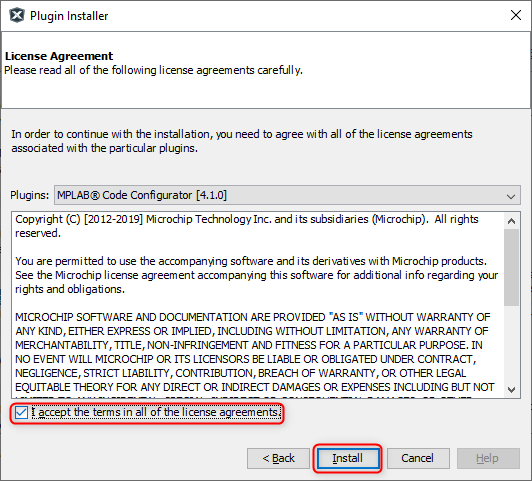This screenshot has height=481, width=532.
Task: Click the 'You are permitted to use' paragraph line
Action: 251,261
